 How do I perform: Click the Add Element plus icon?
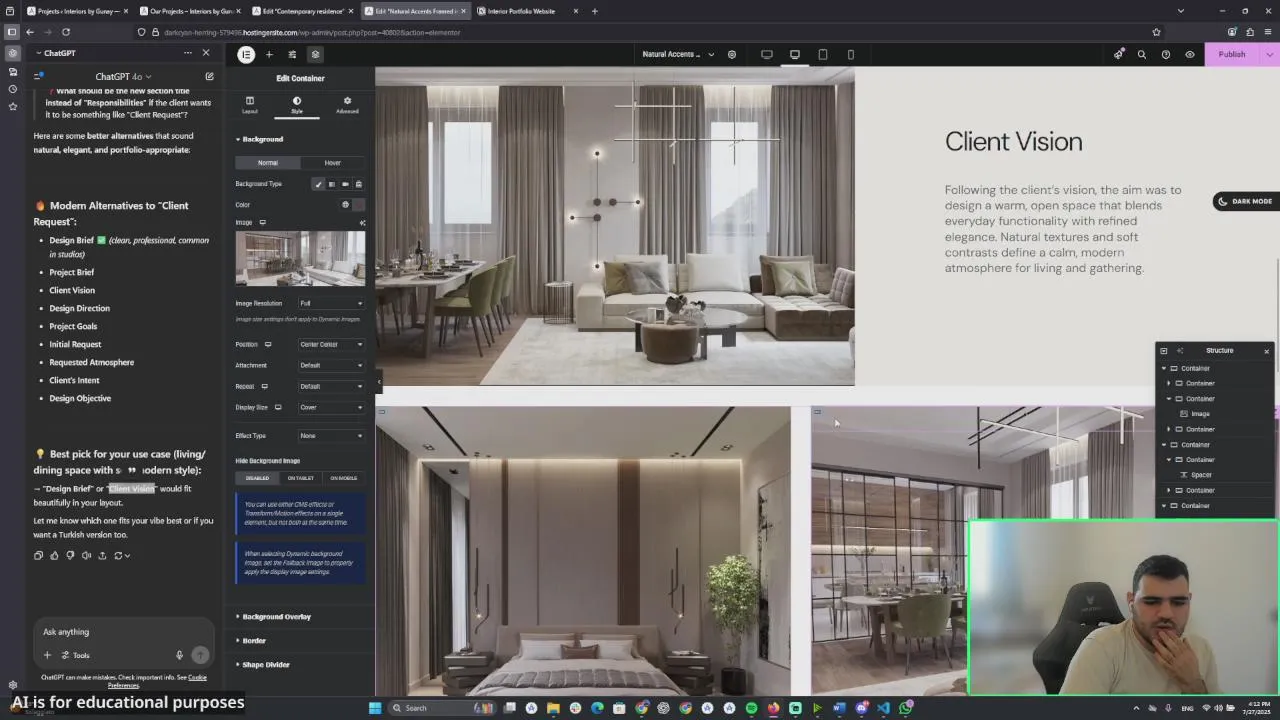(x=269, y=54)
